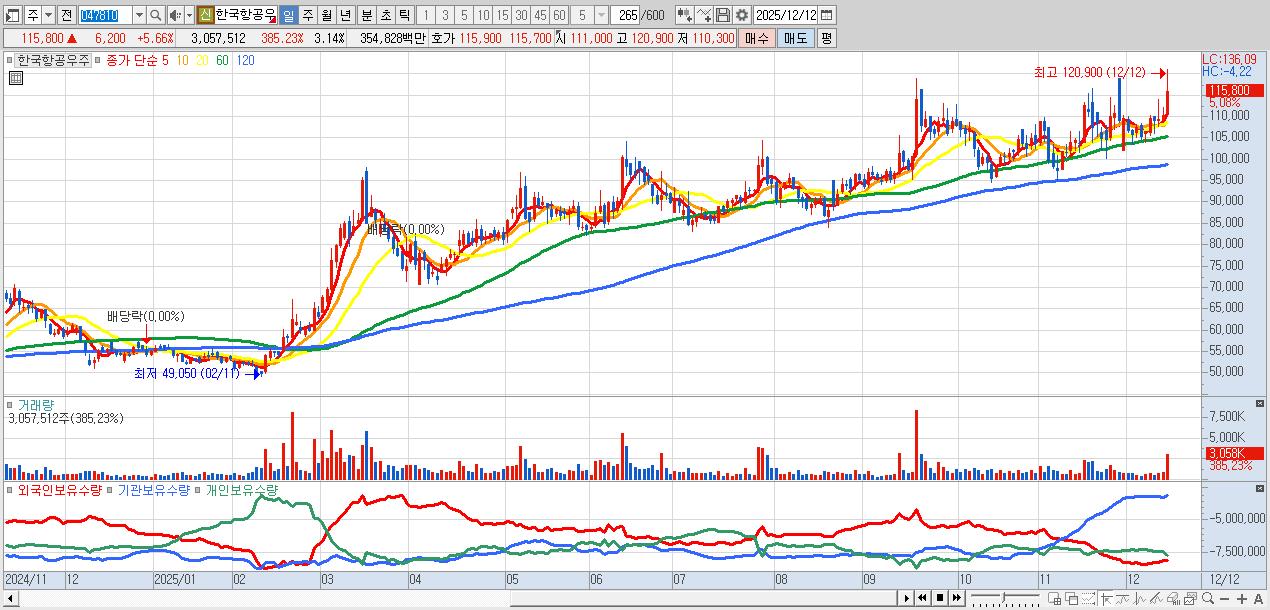1270x610 pixels.
Task: Click the eraser volume bars icon
Action: [1173, 598]
